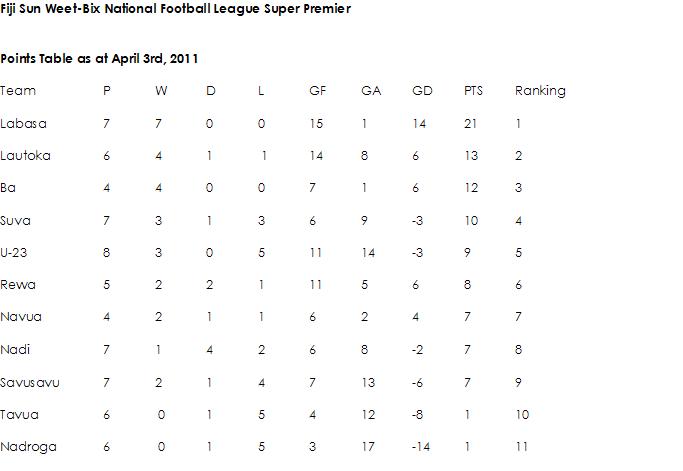Screen dimensions: 683x471
Task: Click the GD column header
Action: pyautogui.click(x=422, y=91)
